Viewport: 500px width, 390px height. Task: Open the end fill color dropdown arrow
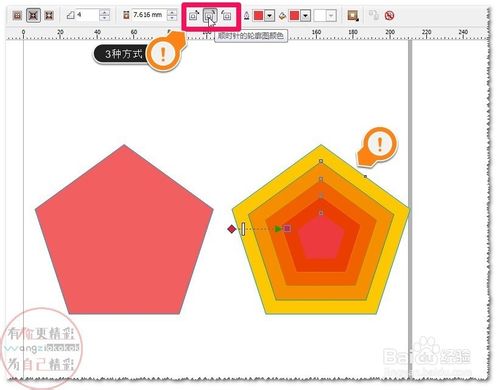pyautogui.click(x=331, y=15)
